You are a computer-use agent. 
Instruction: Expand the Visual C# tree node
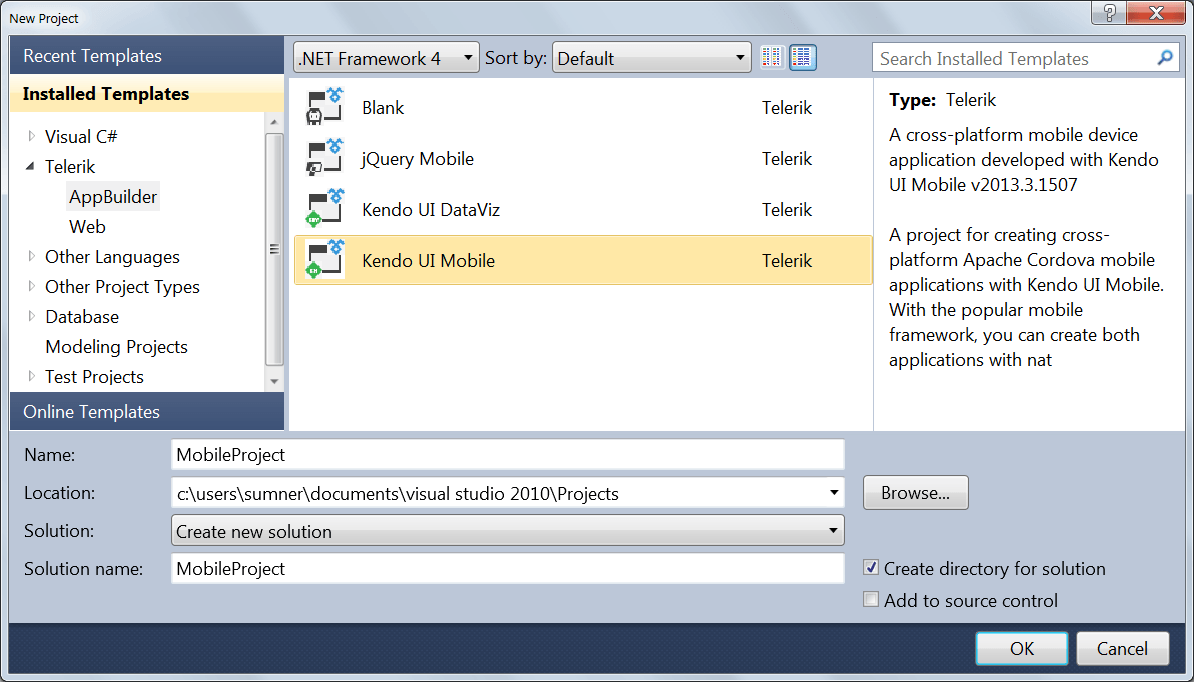(x=31, y=136)
